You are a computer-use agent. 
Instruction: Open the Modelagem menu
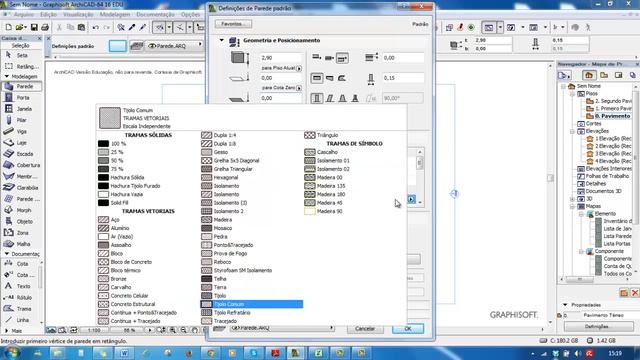(x=115, y=15)
